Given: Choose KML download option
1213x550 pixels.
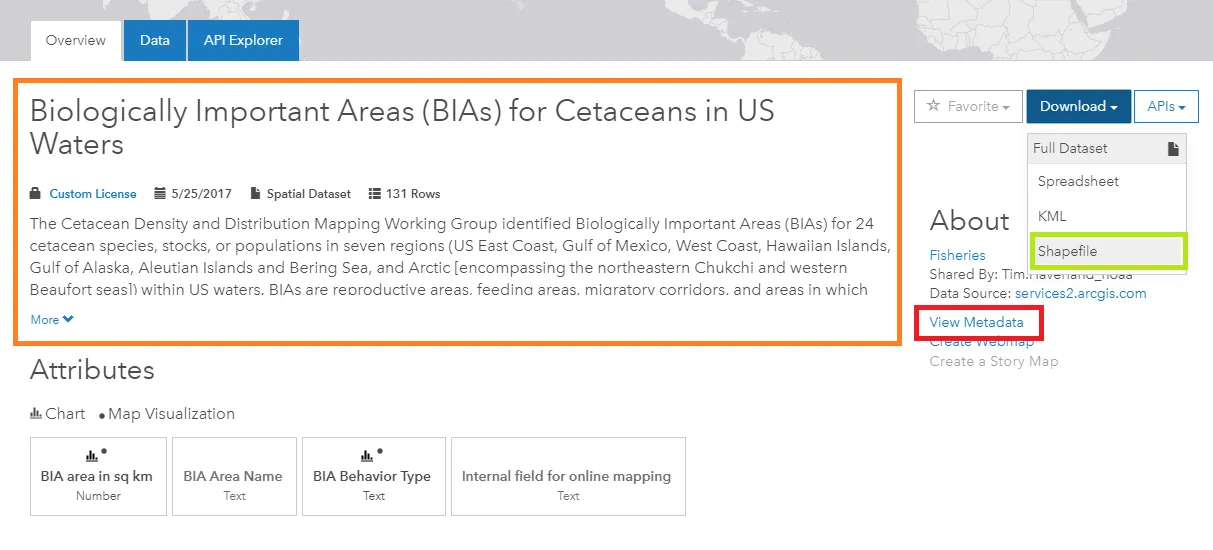Looking at the screenshot, I should click(1052, 216).
